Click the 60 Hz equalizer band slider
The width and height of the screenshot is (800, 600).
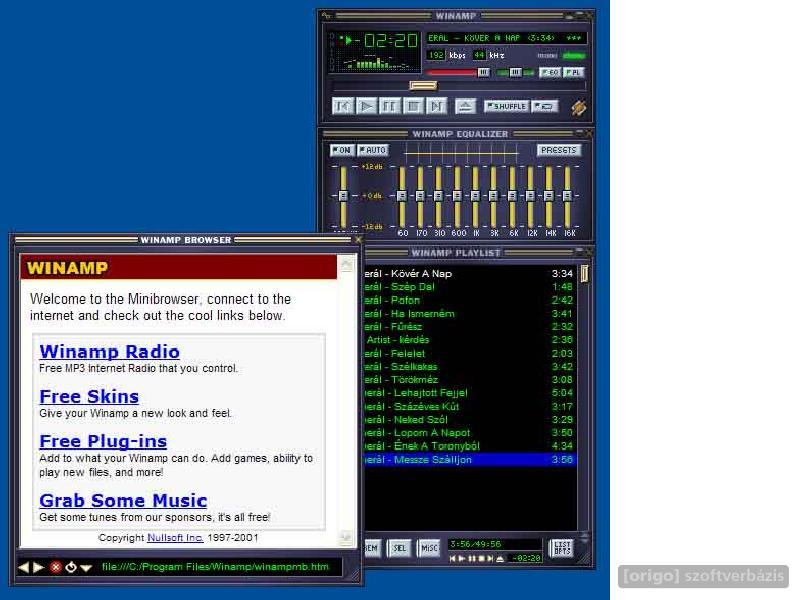point(402,196)
